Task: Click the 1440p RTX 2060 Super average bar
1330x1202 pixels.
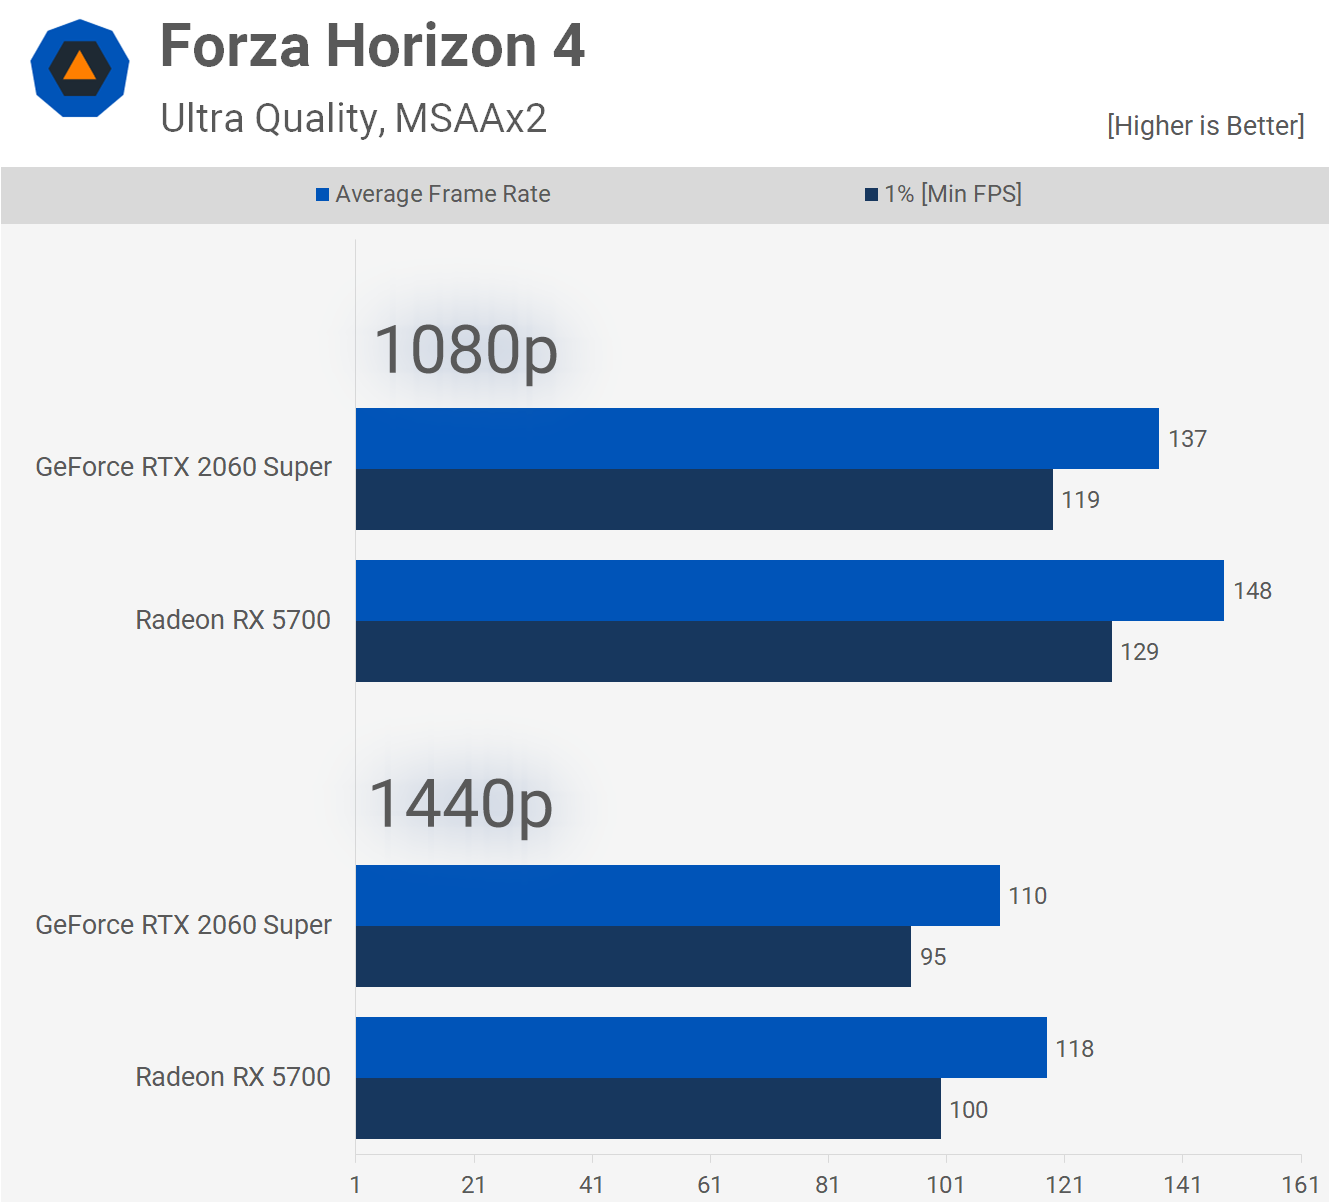Action: pyautogui.click(x=677, y=896)
